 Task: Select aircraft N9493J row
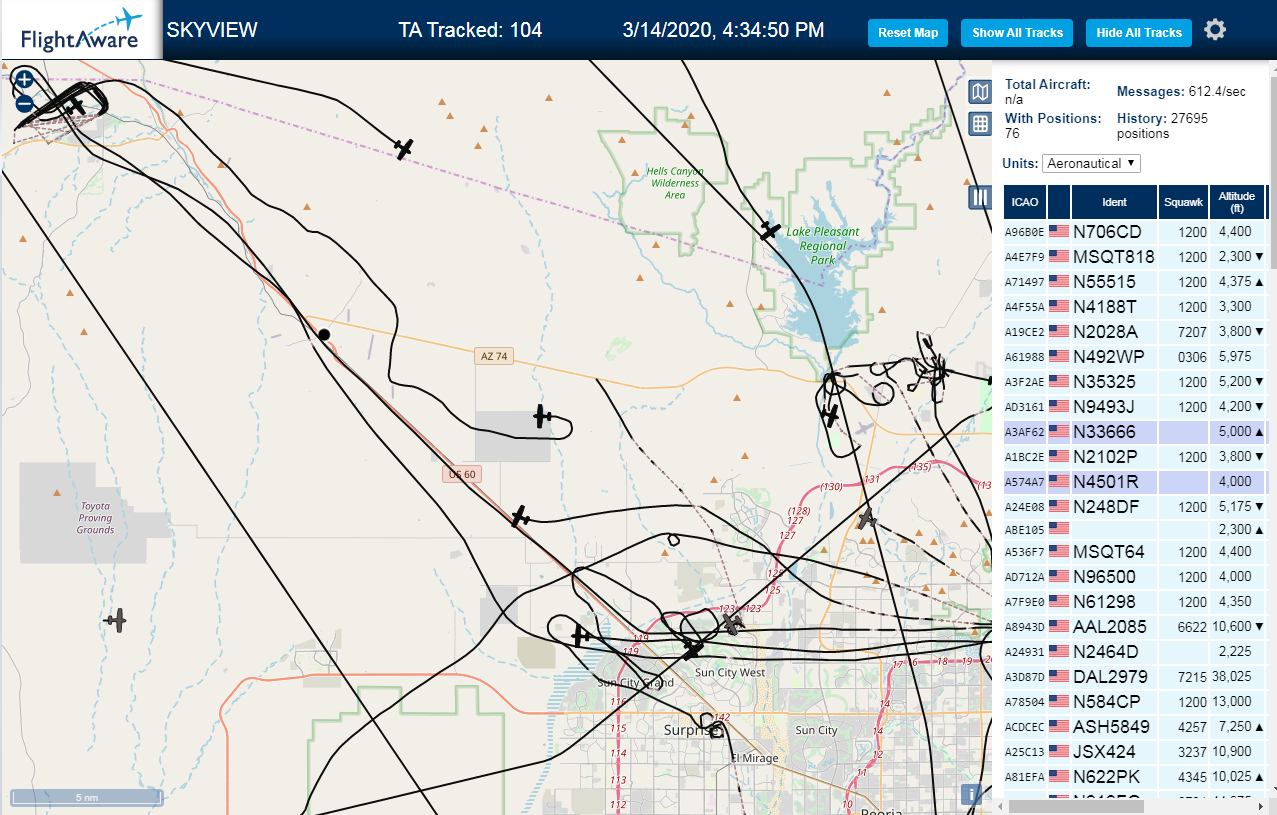pyautogui.click(x=1137, y=407)
